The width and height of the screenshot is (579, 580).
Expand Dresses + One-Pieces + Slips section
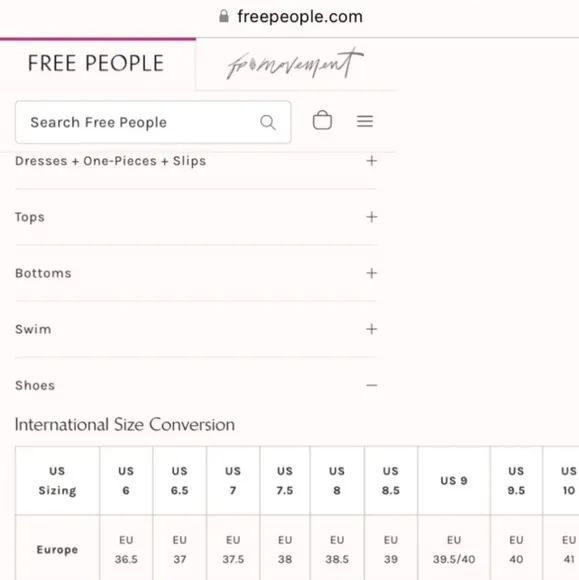coord(196,161)
